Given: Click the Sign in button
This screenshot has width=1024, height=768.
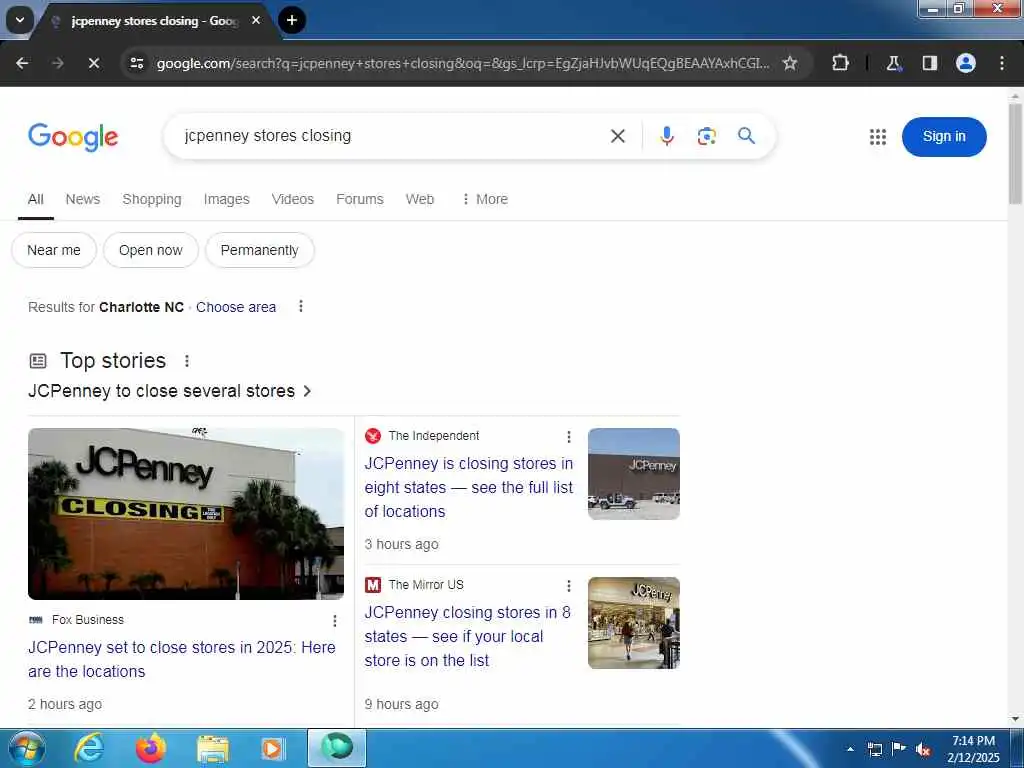Looking at the screenshot, I should 944,136.
